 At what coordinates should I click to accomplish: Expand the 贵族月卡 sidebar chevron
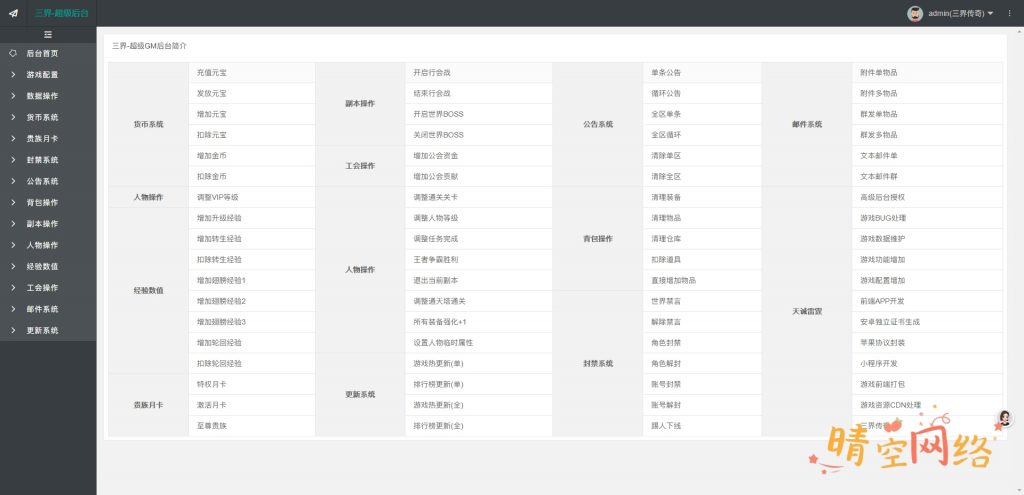tap(13, 139)
